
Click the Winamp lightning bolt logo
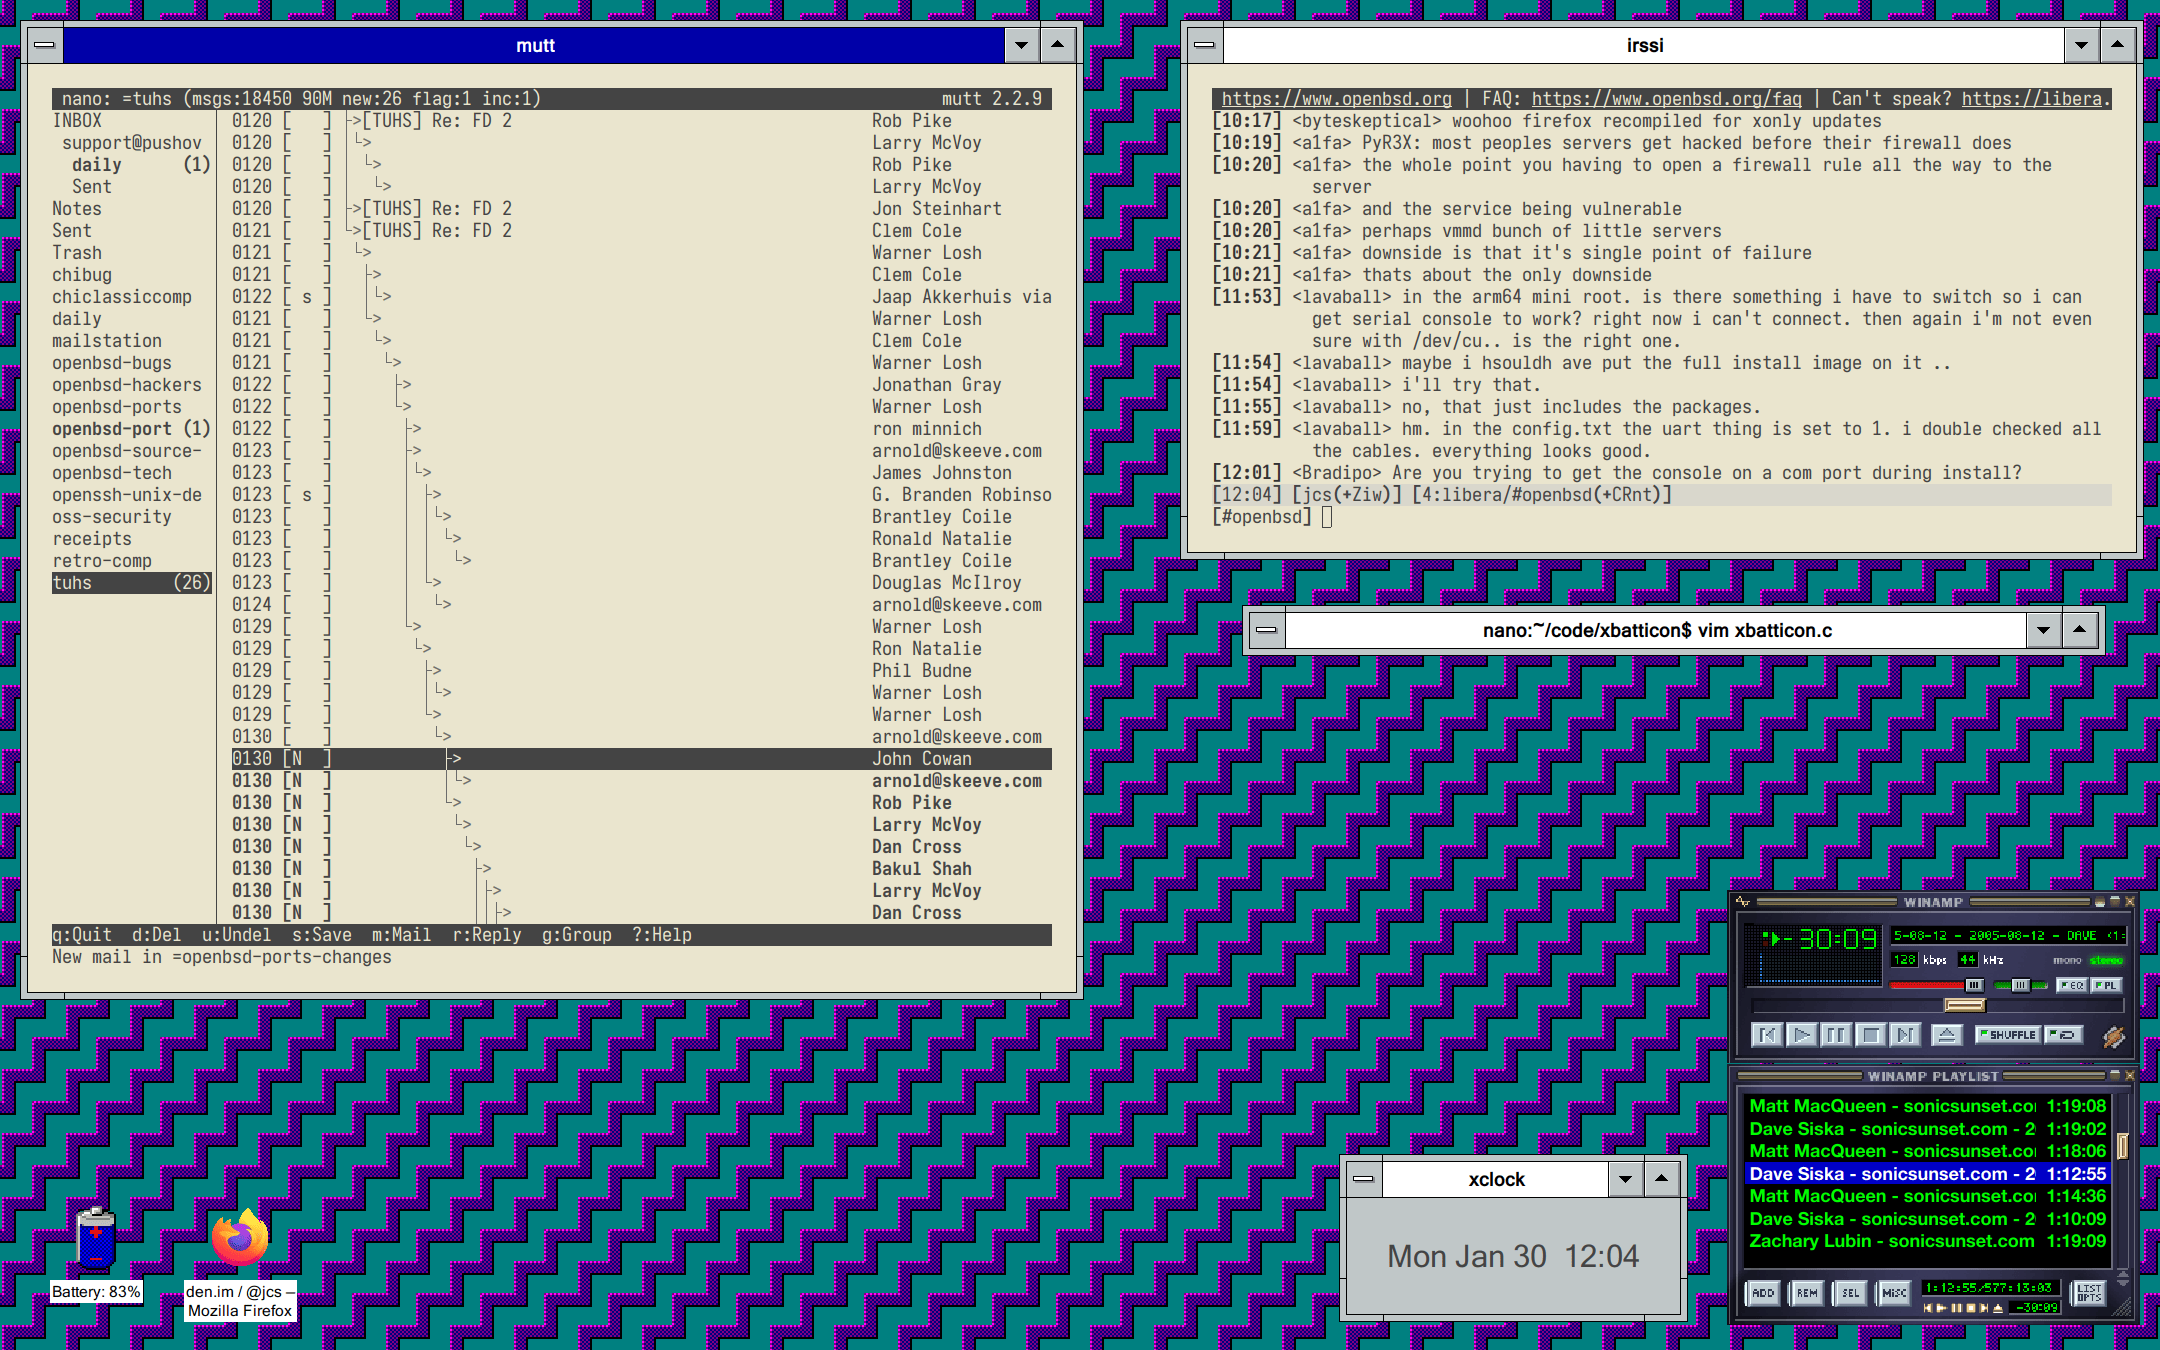(x=2113, y=1037)
